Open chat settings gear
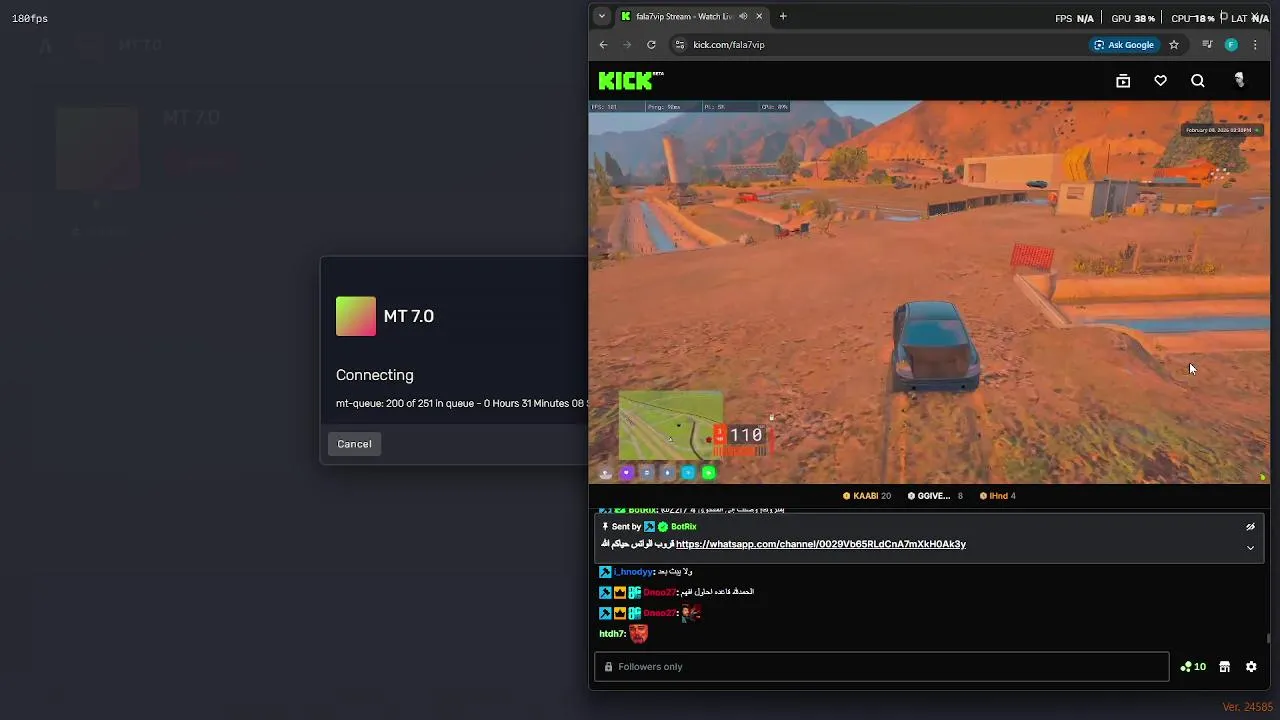Viewport: 1280px width, 720px height. click(x=1251, y=667)
